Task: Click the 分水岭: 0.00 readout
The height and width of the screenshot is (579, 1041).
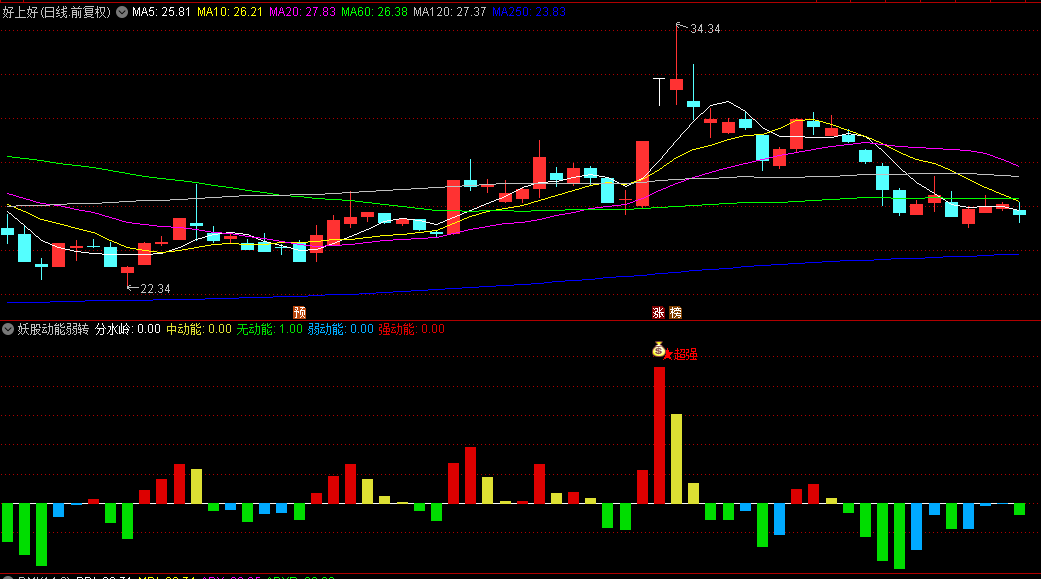Action: [x=127, y=329]
